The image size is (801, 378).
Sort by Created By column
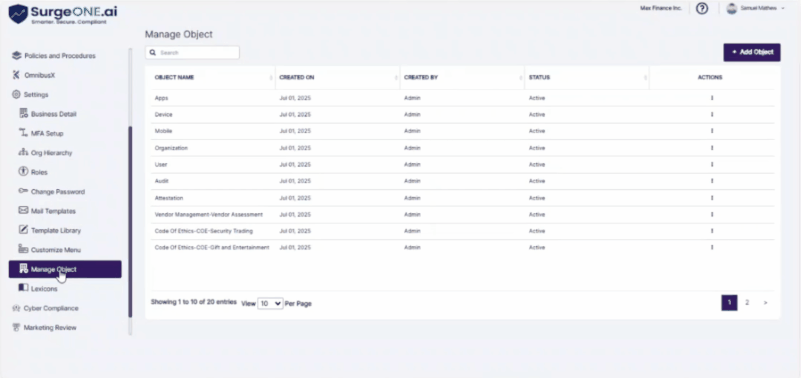click(x=521, y=78)
